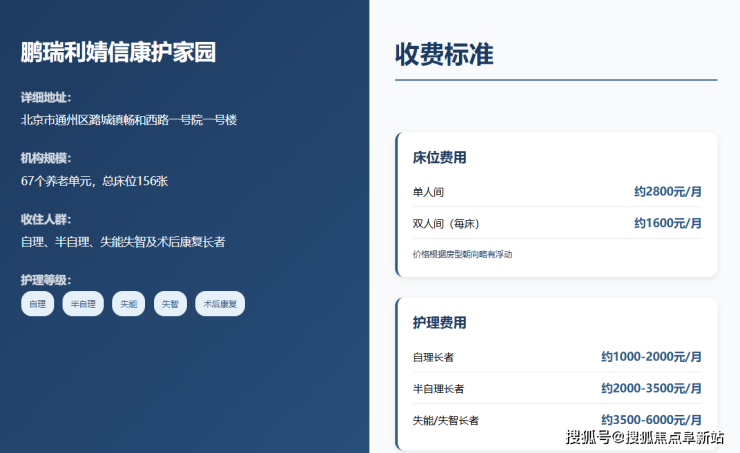Click the 详细地址 label
Image resolution: width=740 pixels, height=453 pixels.
click(46, 98)
